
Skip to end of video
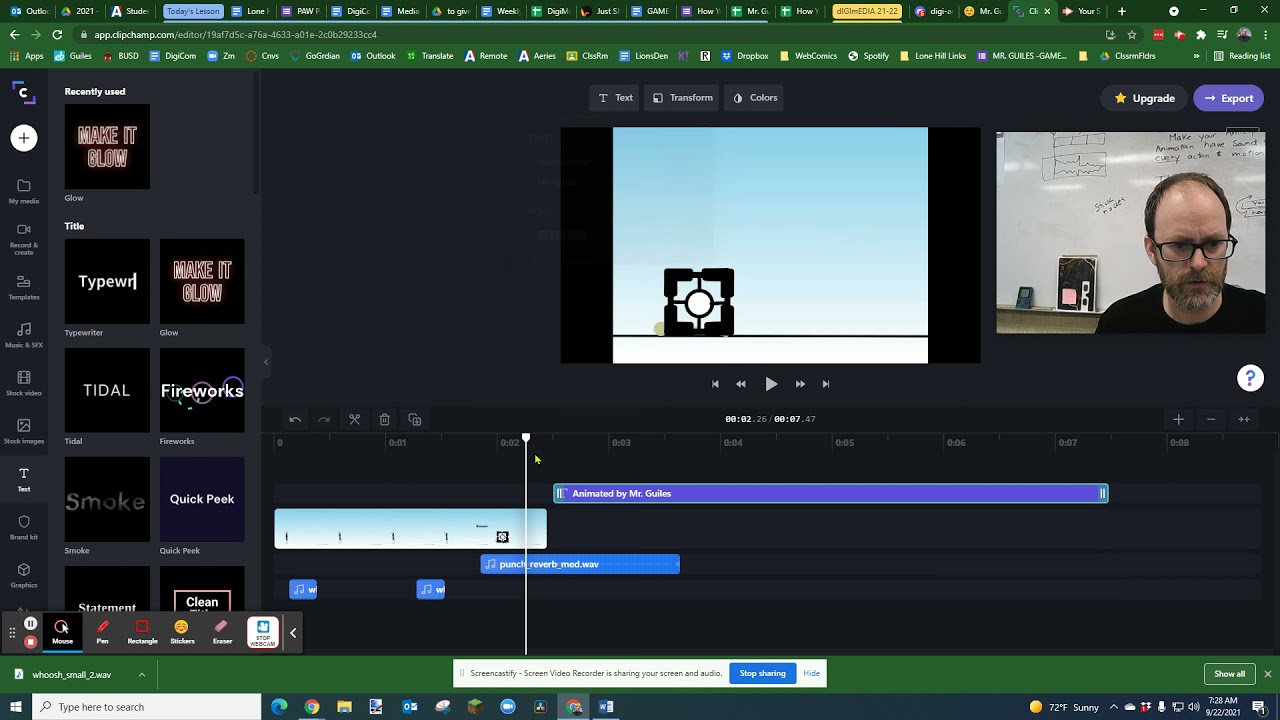pos(826,384)
